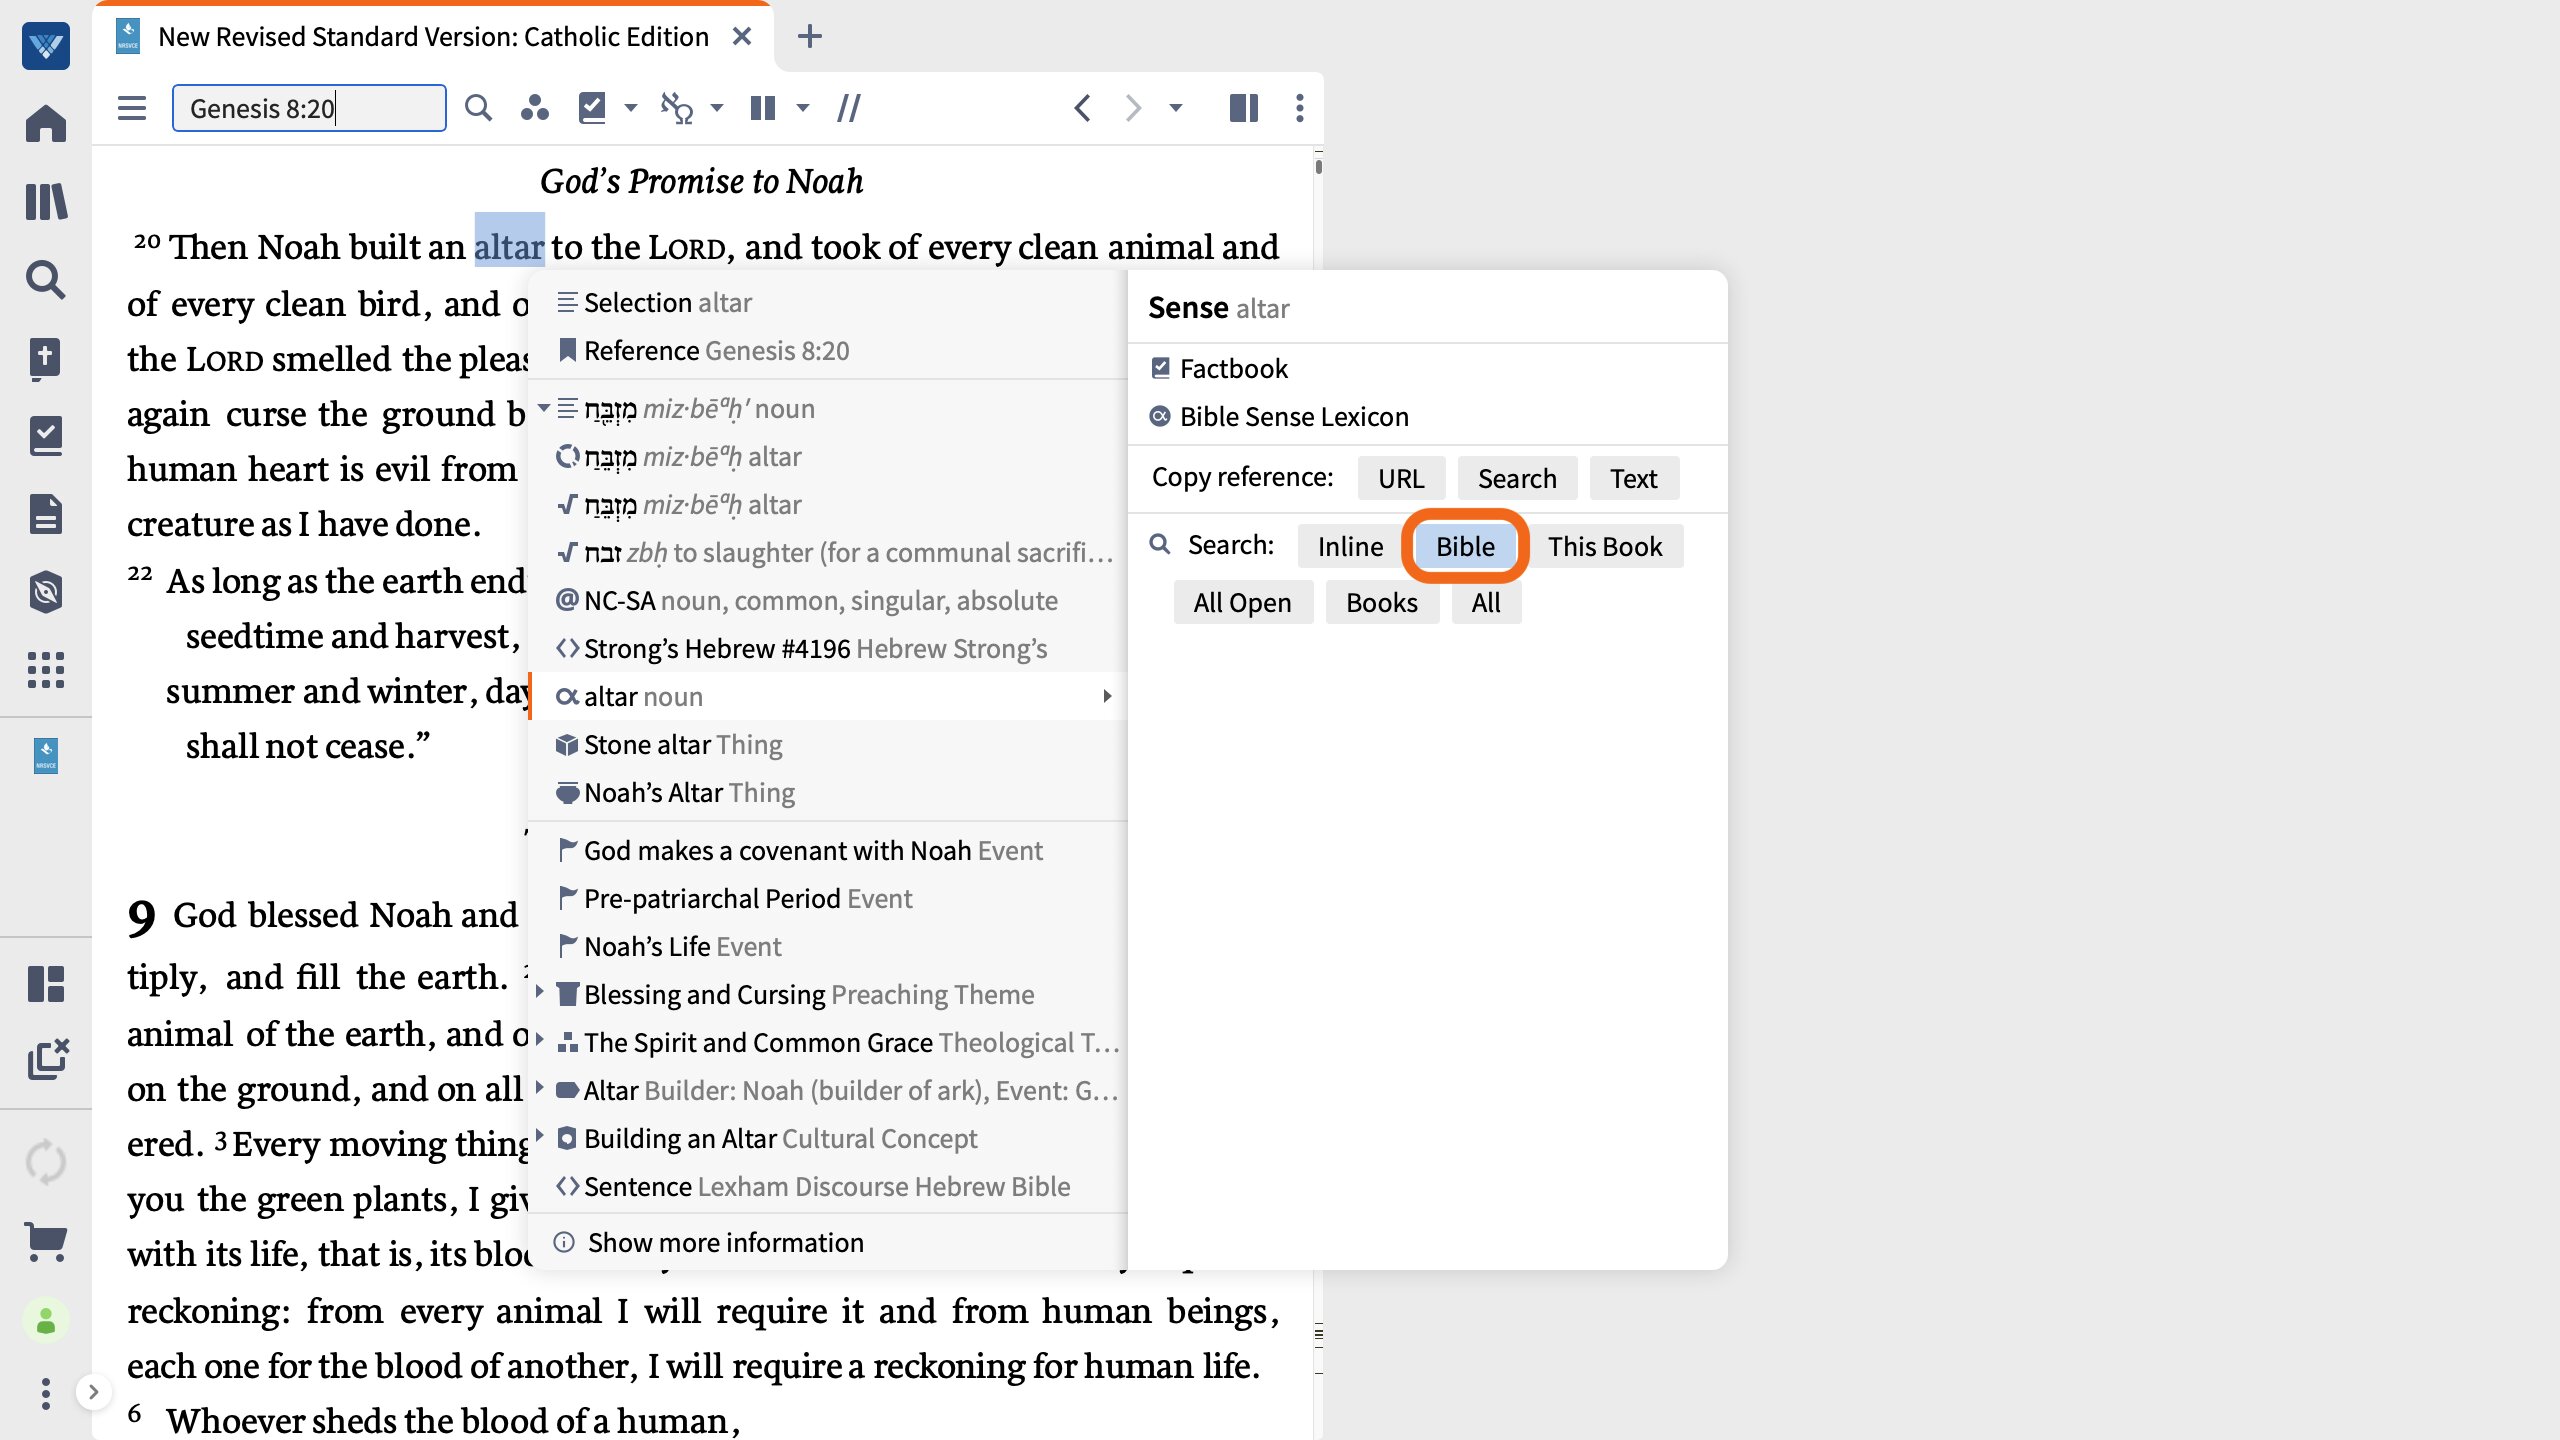Choose Inline search option

click(x=1350, y=547)
